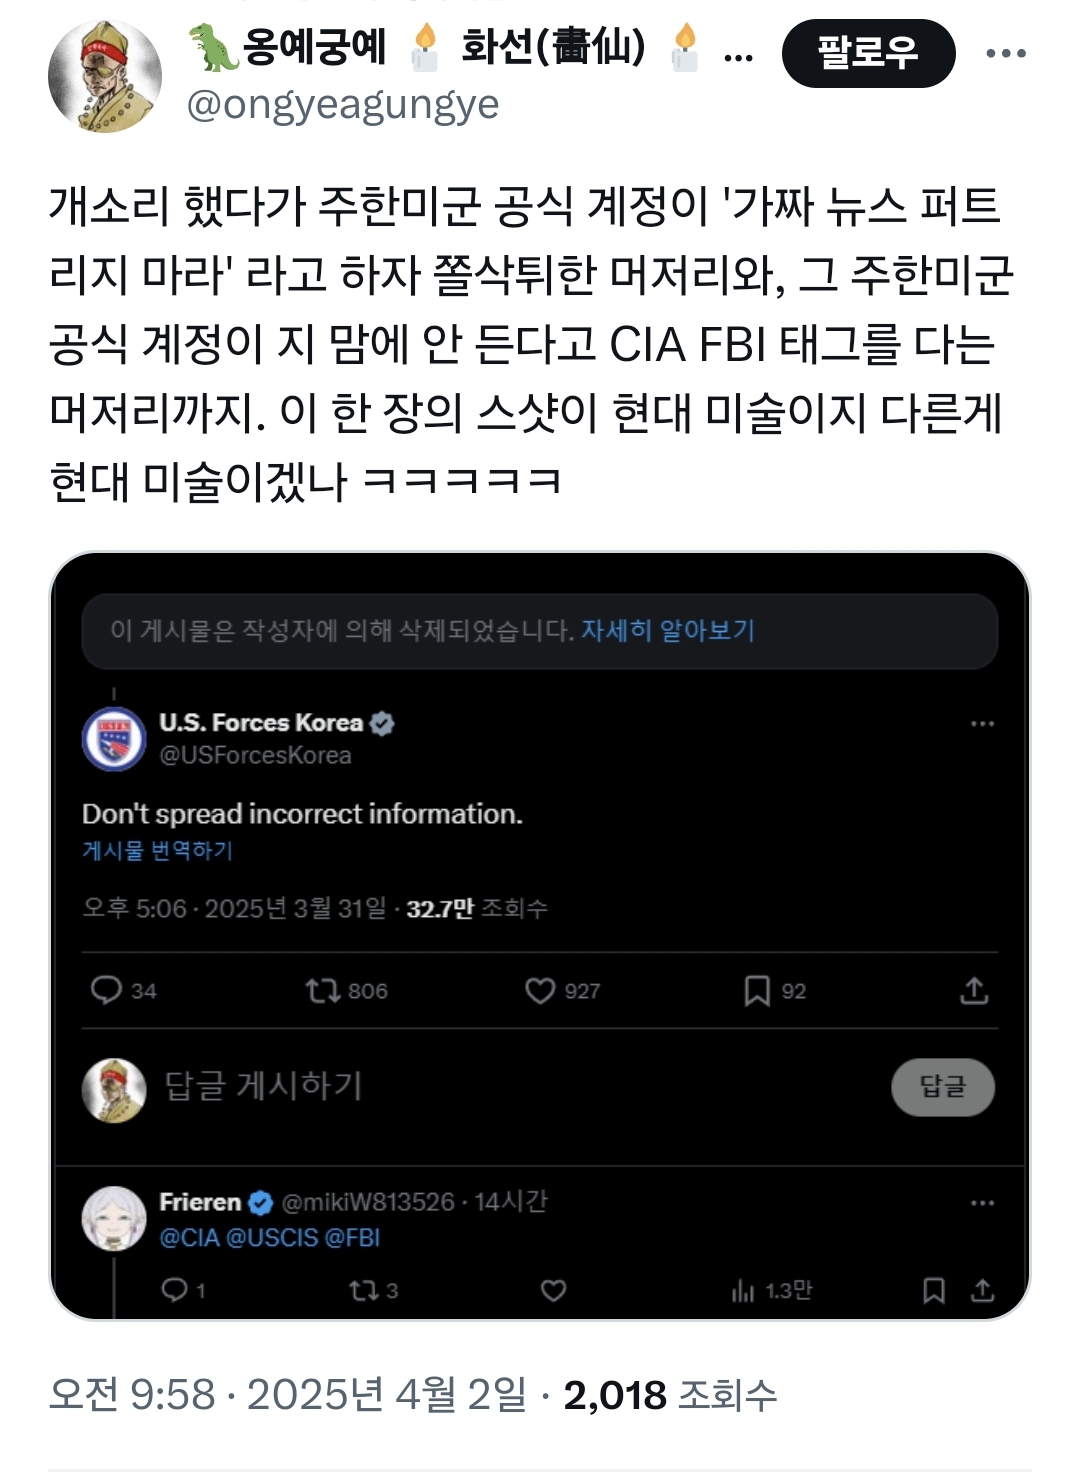This screenshot has width=1080, height=1480.
Task: Submit with the gray 답글 button
Action: pyautogui.click(x=943, y=1087)
